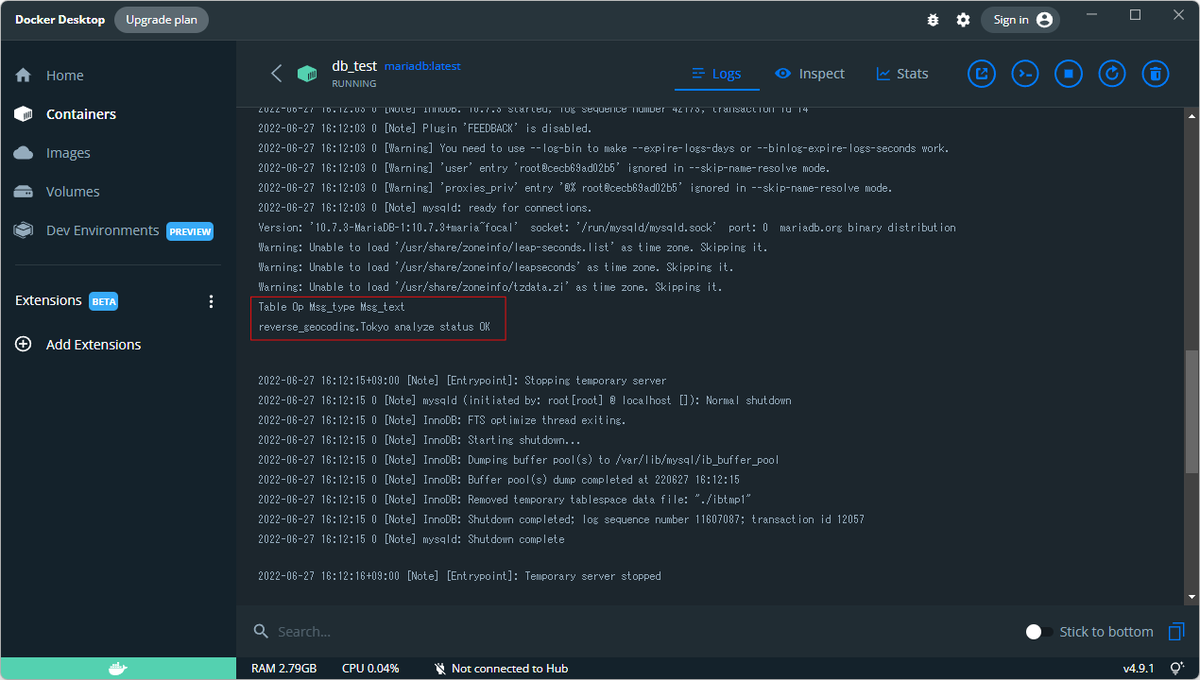Screen dimensions: 1200x680
Task: Click log line 'InnoDB: Starting shutdown...'
Action: click(419, 440)
